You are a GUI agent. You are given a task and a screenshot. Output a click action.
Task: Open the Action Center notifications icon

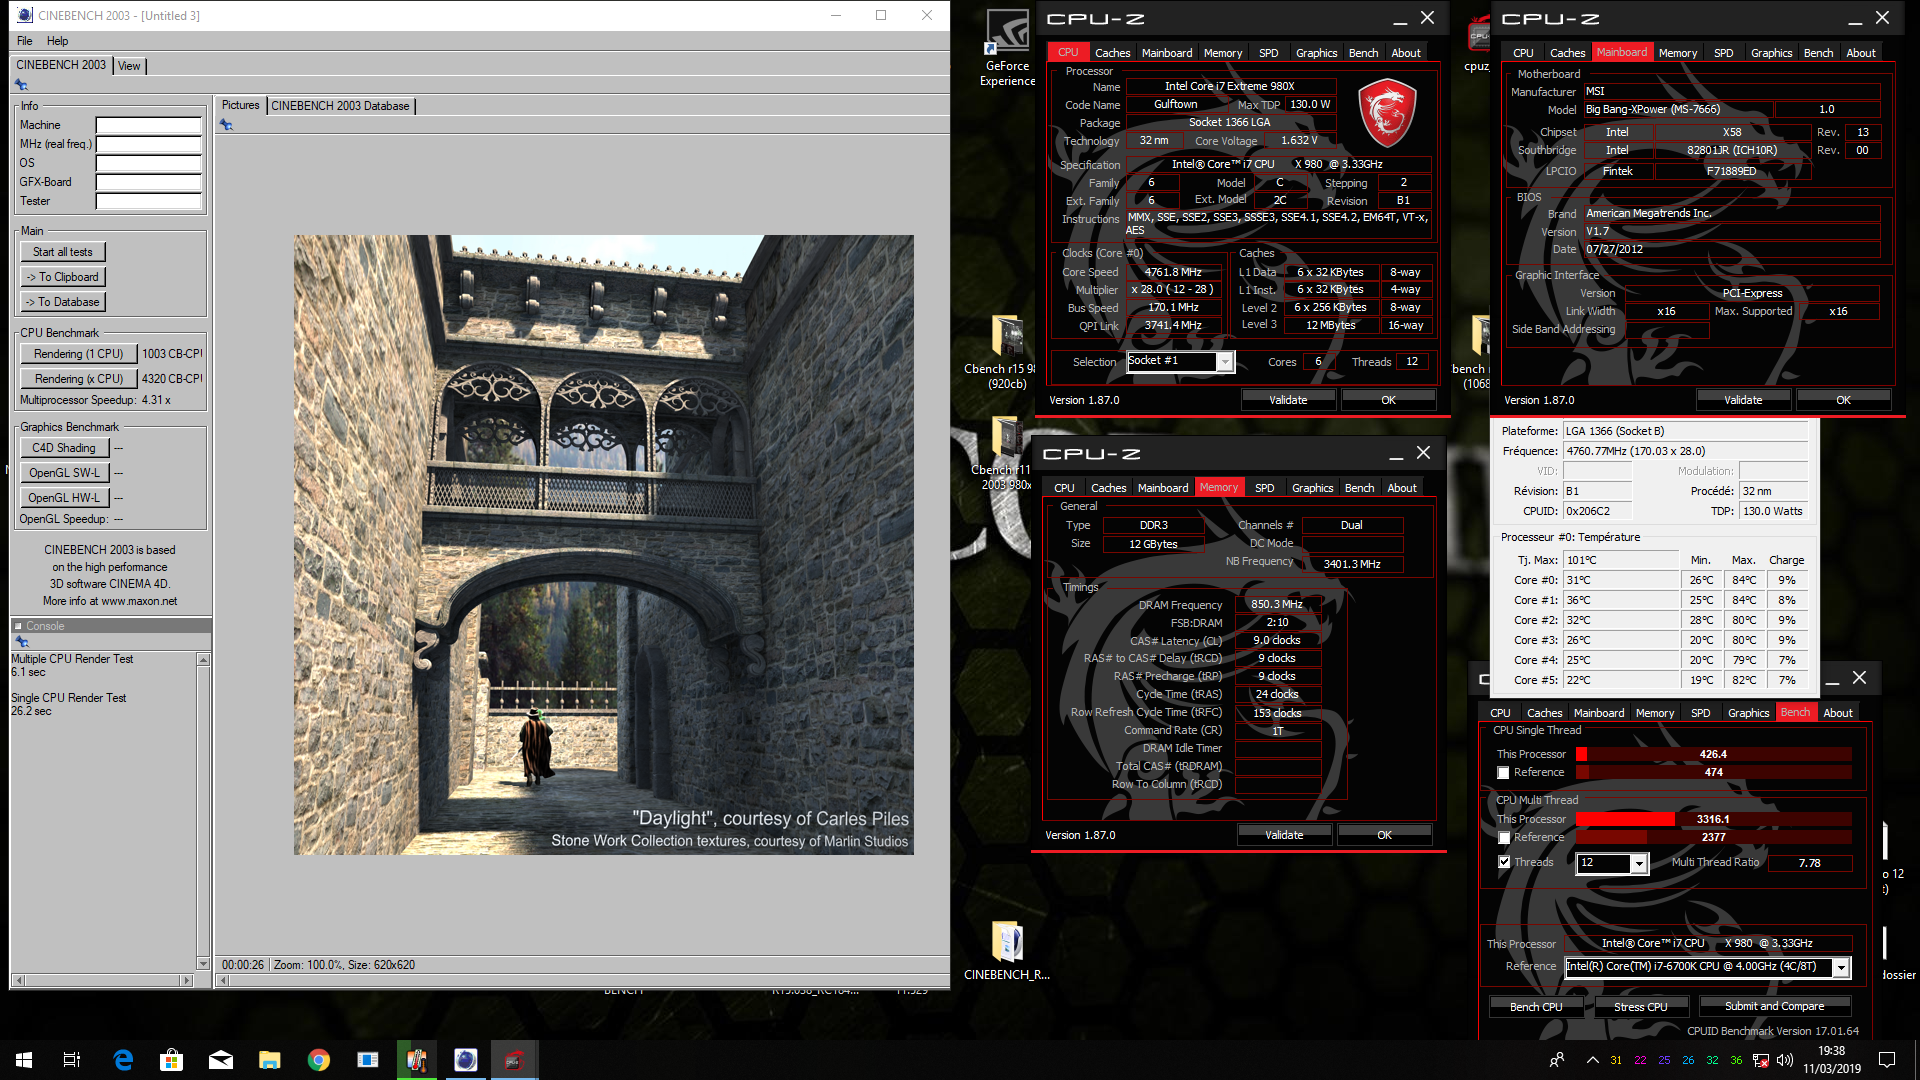point(1887,1060)
